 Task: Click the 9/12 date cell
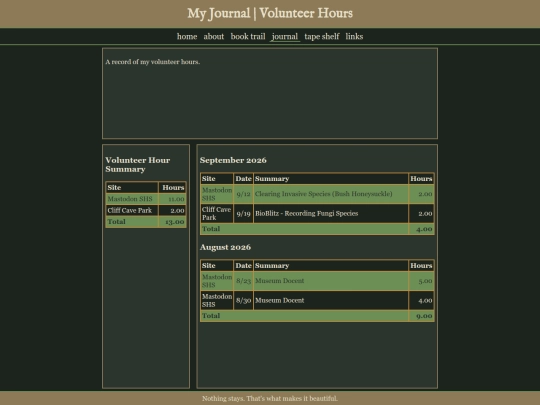243,194
